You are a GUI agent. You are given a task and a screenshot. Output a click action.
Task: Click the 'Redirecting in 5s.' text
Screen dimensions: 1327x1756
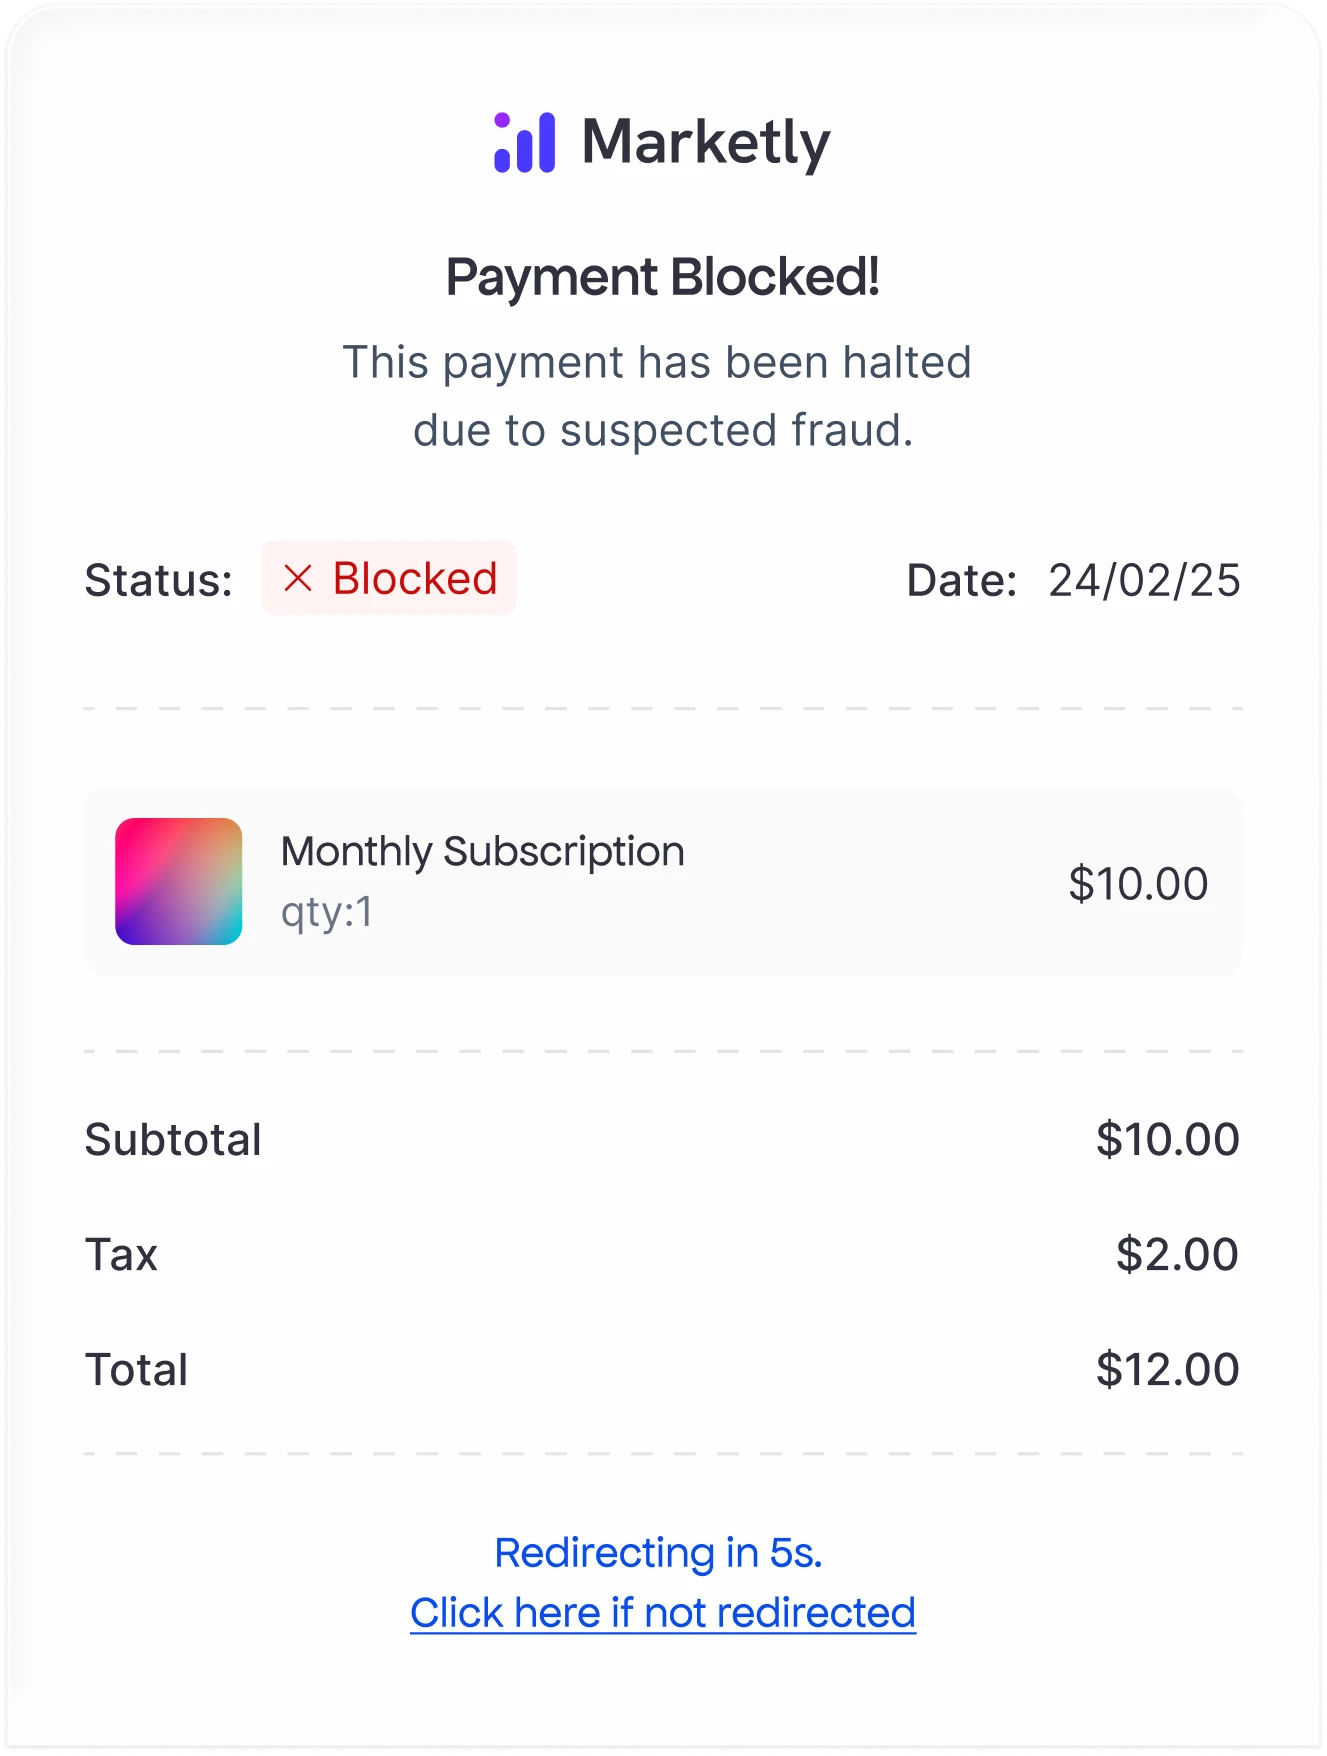coord(658,1552)
